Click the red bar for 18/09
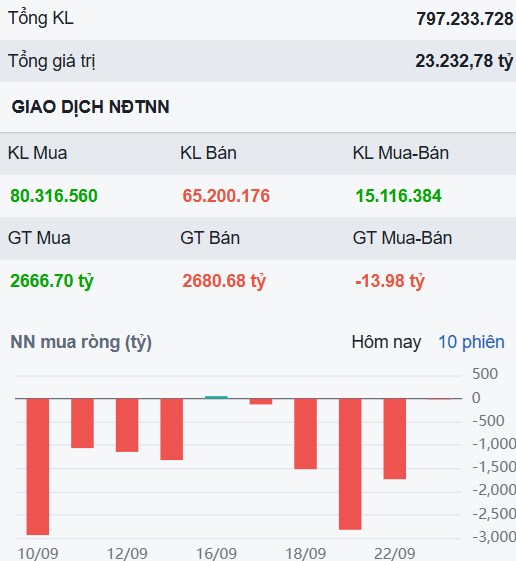Image resolution: width=516 pixels, height=561 pixels. click(306, 434)
